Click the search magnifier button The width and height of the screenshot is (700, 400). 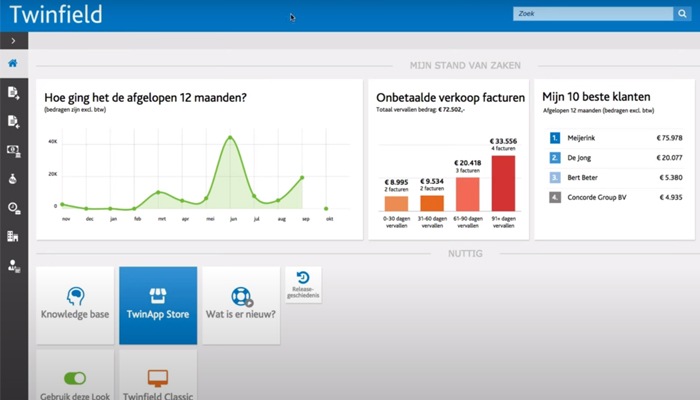coord(683,14)
